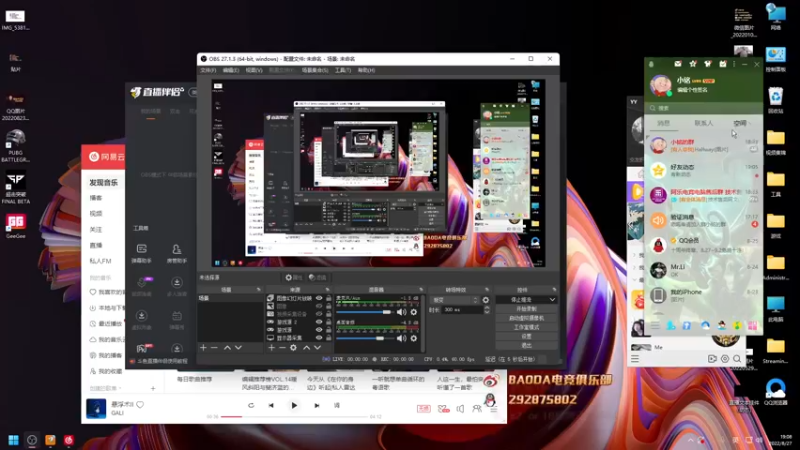
Task: Select 发现音乐 in NetEase sidebar
Action: (104, 182)
